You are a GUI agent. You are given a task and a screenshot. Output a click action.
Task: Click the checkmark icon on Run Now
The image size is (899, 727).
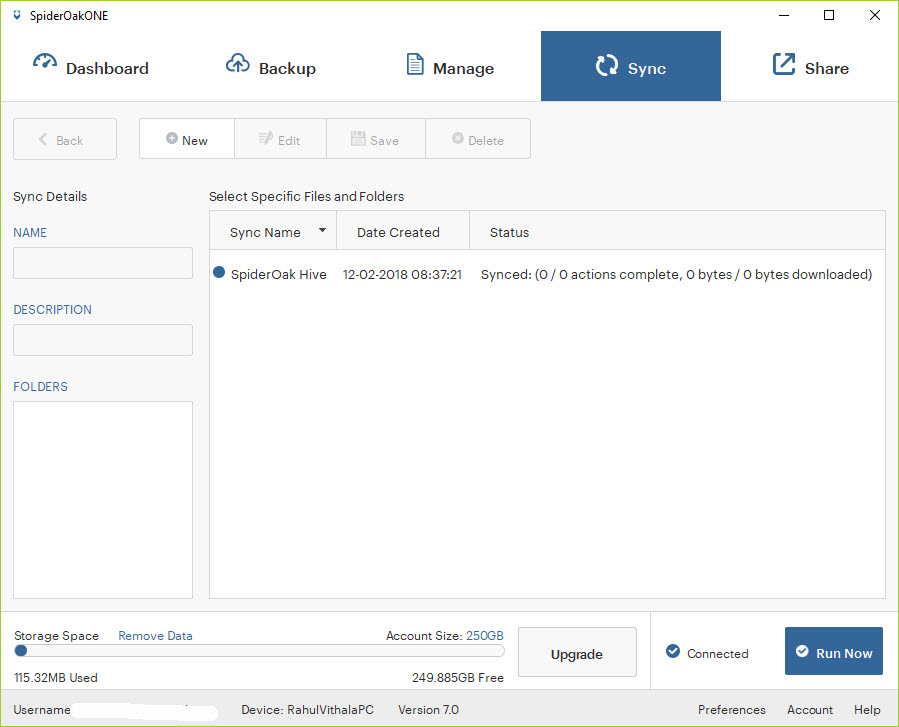pyautogui.click(x=802, y=651)
